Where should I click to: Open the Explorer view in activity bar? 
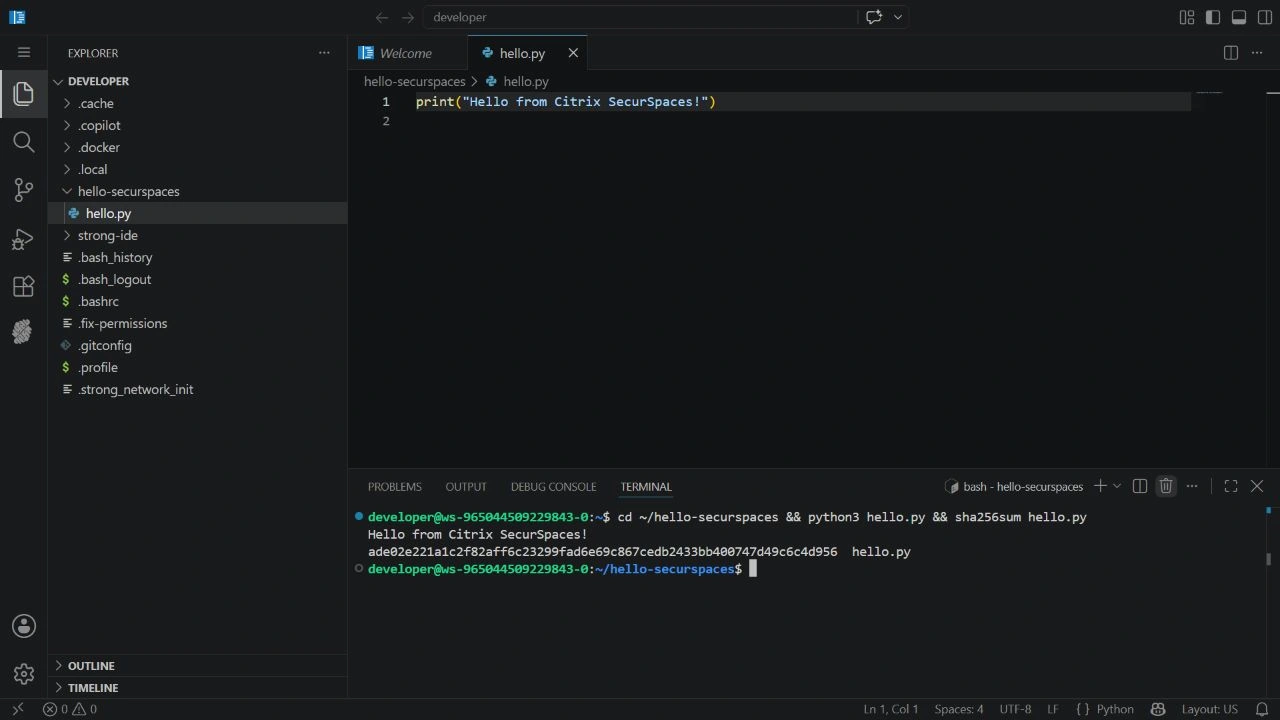(24, 94)
